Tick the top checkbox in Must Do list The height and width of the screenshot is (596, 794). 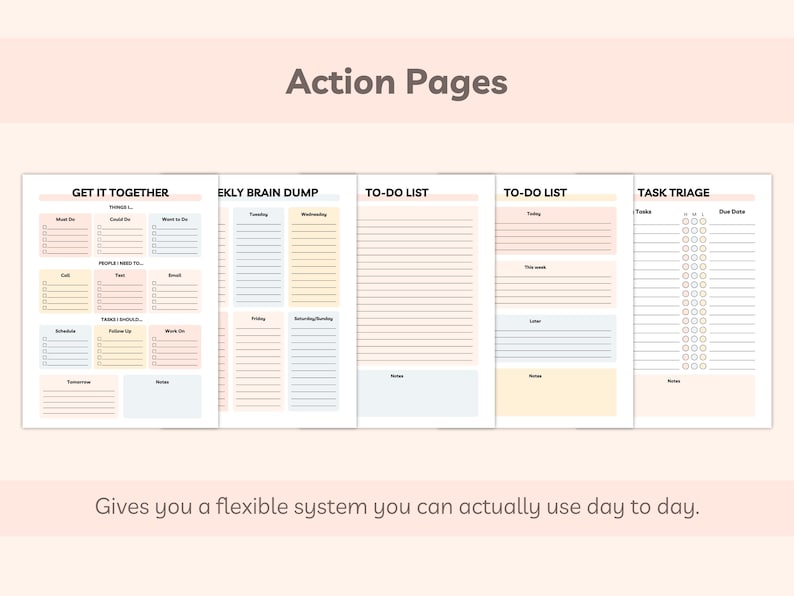(x=45, y=227)
